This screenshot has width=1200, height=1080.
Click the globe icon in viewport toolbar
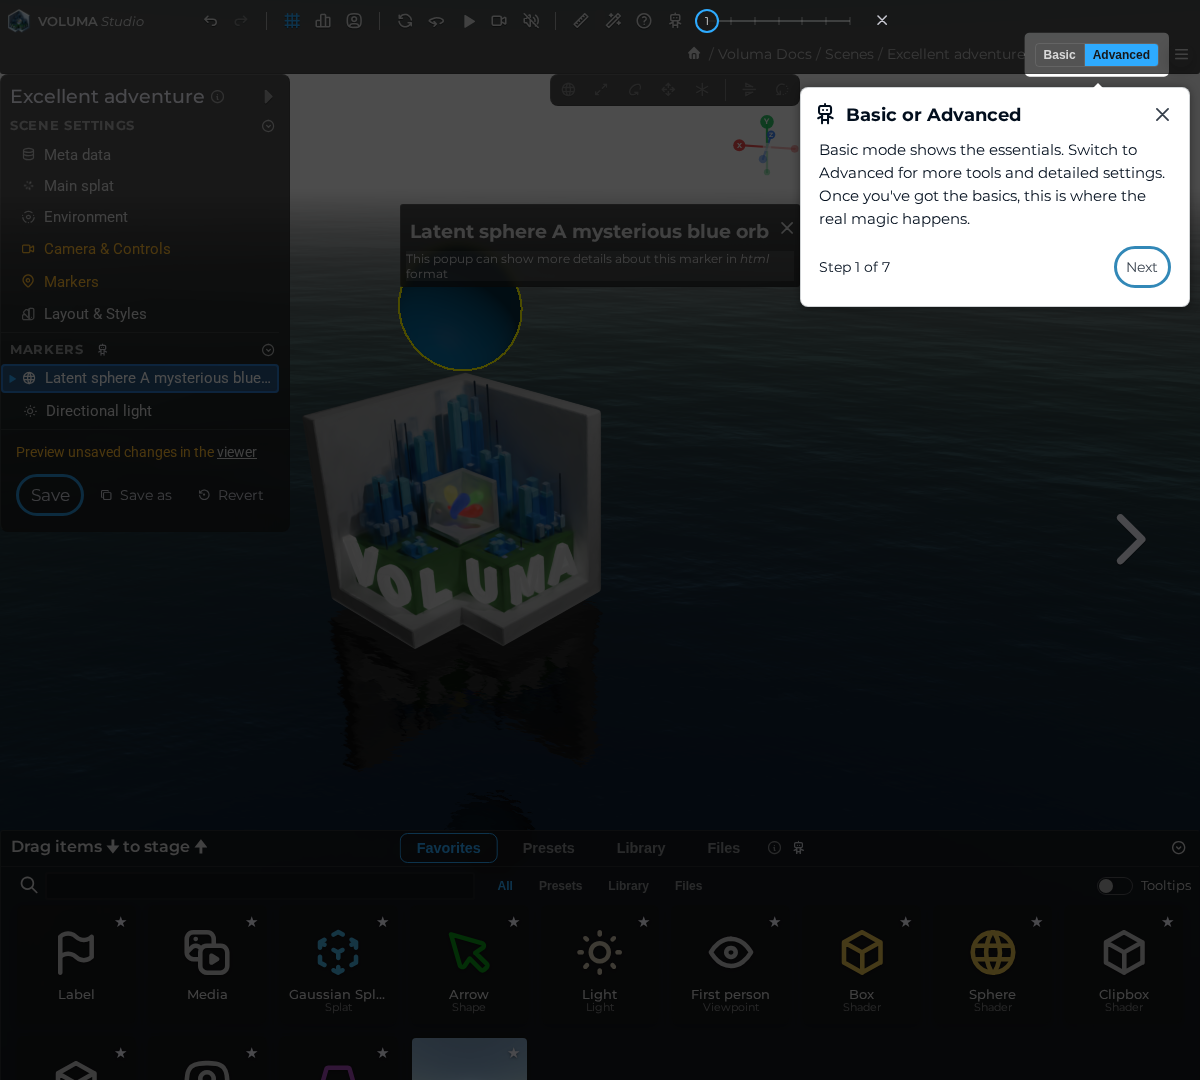coord(568,89)
